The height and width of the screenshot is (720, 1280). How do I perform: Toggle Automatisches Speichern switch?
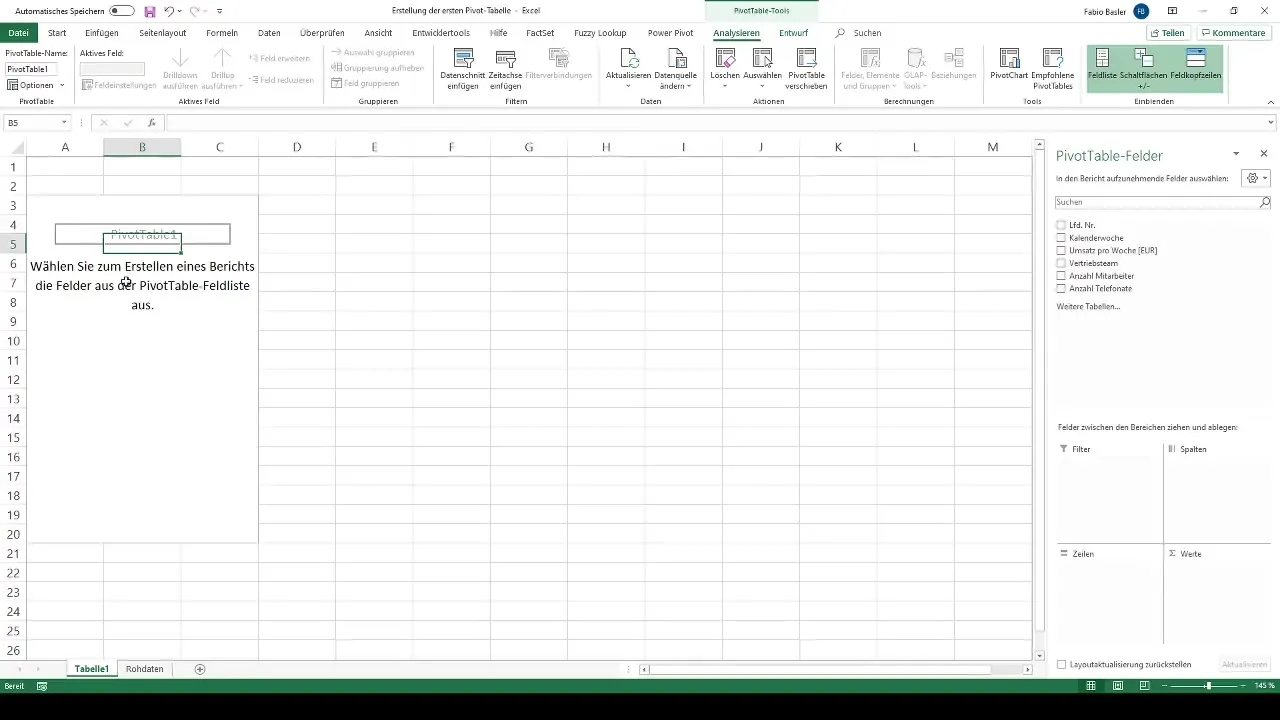122,11
